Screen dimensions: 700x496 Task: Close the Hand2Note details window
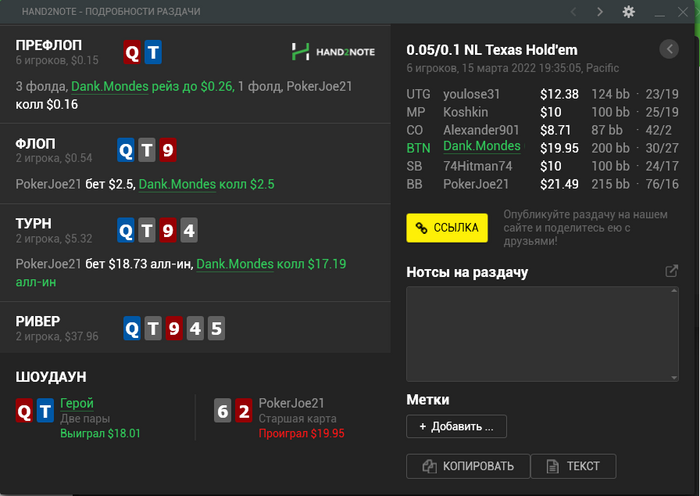pyautogui.click(x=683, y=12)
